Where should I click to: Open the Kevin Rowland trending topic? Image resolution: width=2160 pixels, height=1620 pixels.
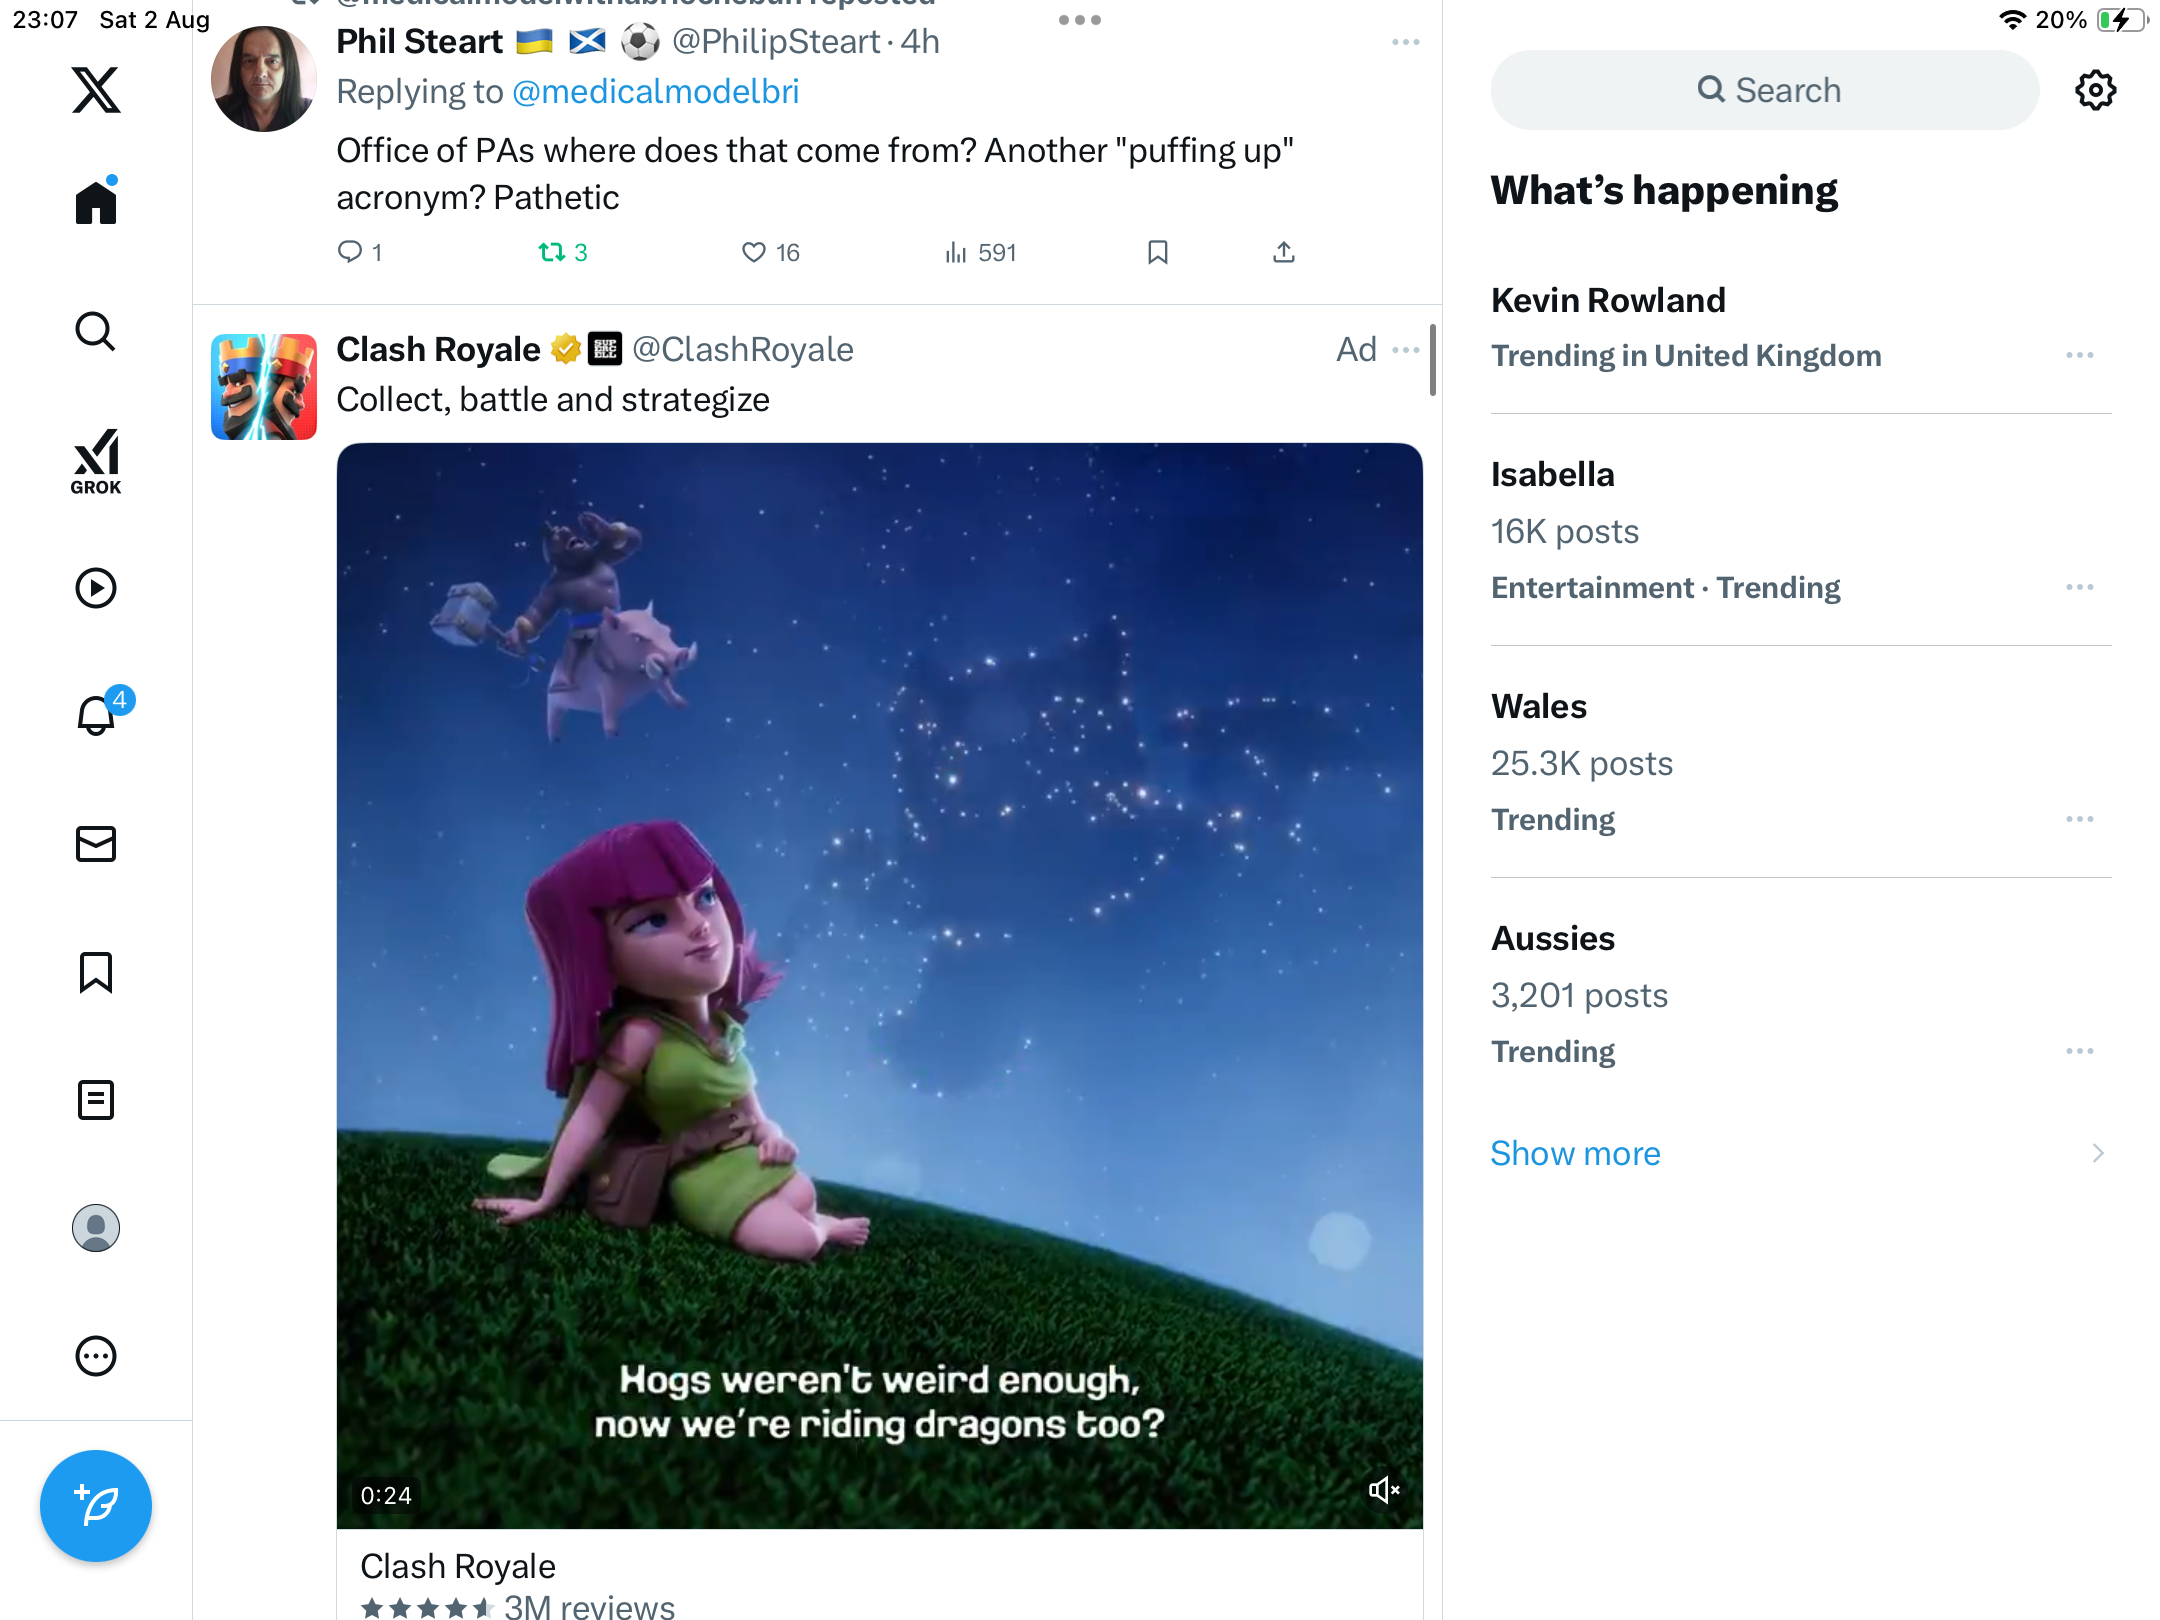(x=1608, y=300)
